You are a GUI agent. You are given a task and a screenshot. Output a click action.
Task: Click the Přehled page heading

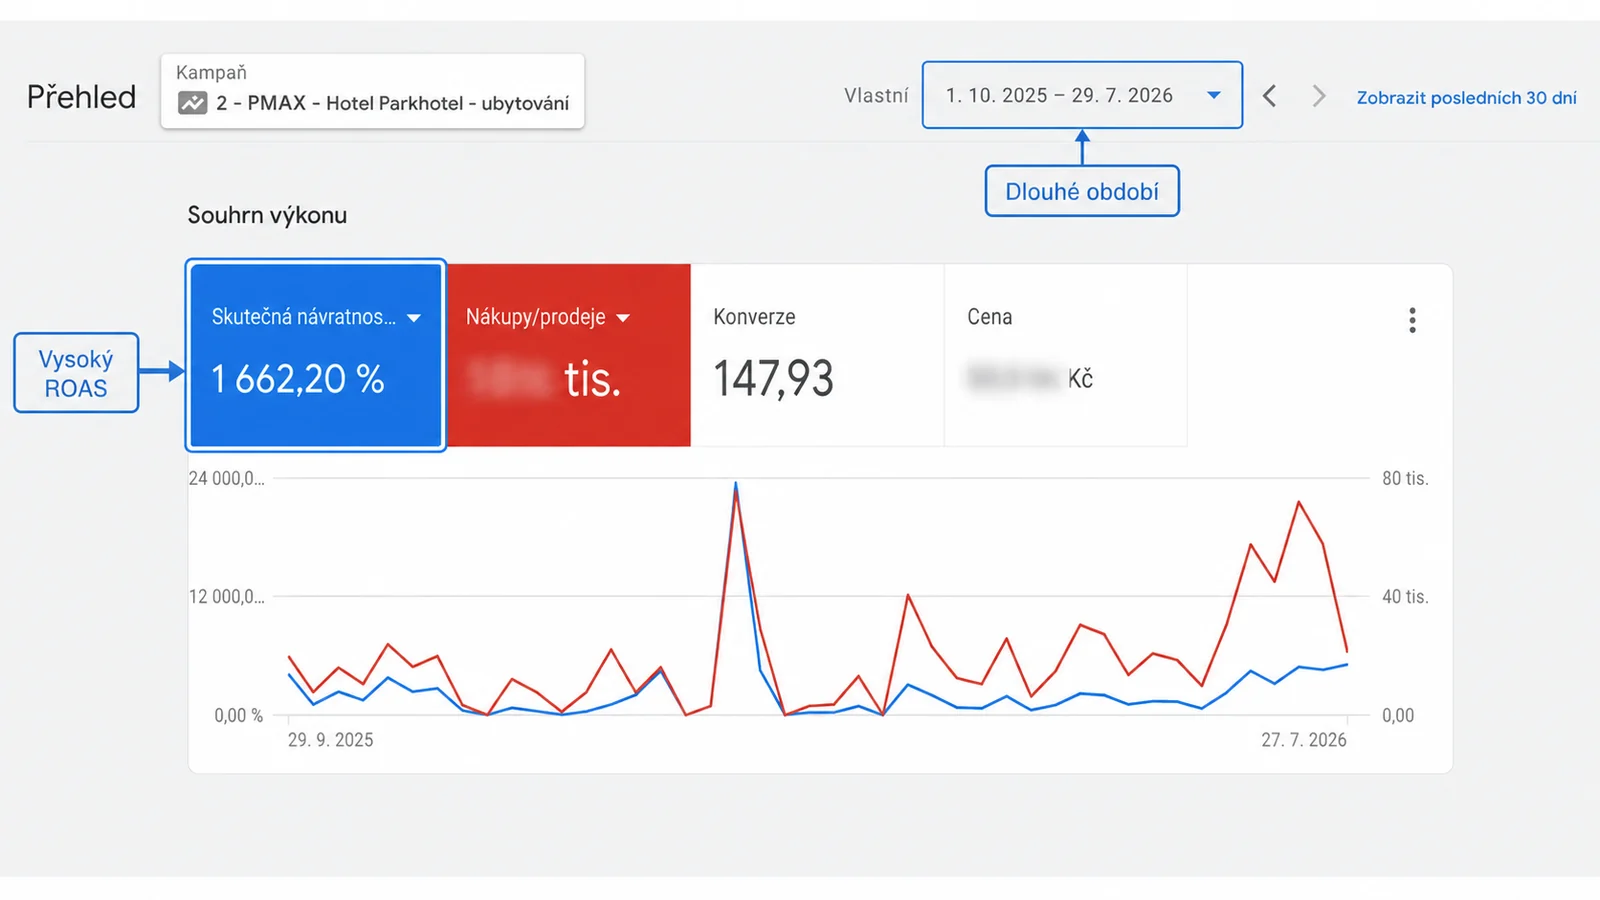(81, 97)
